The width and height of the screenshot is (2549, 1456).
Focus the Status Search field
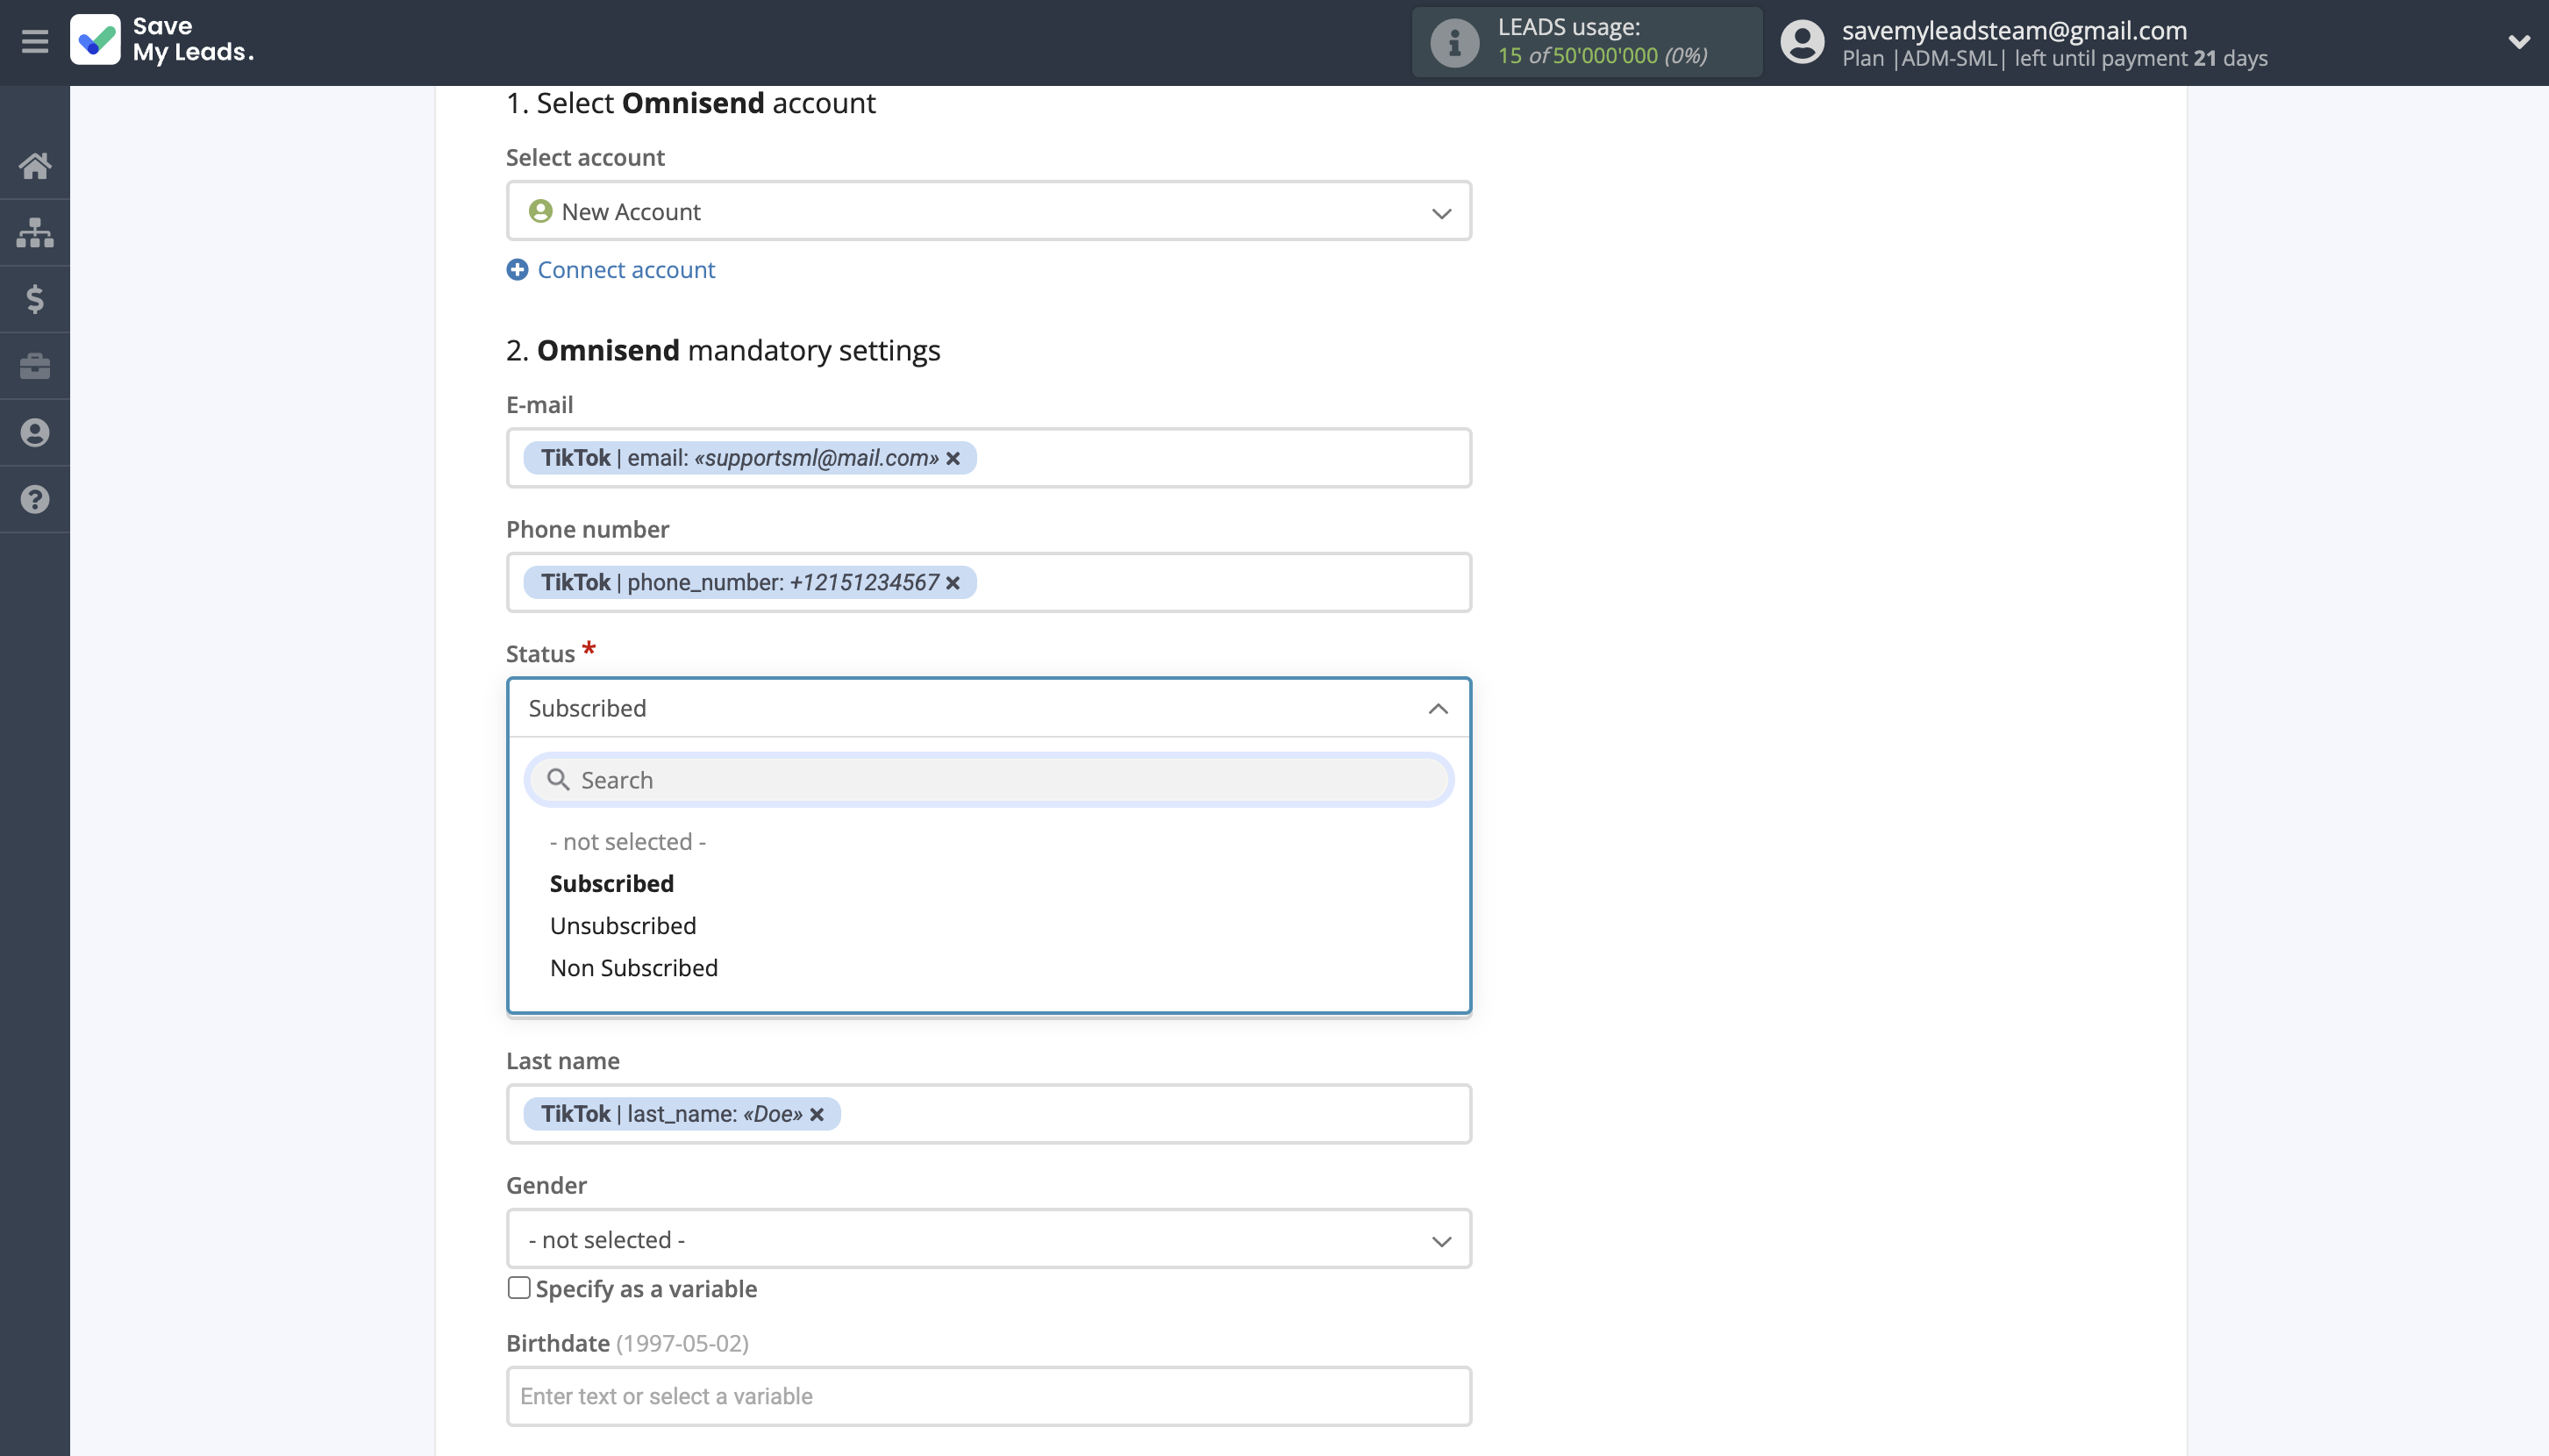[x=988, y=780]
